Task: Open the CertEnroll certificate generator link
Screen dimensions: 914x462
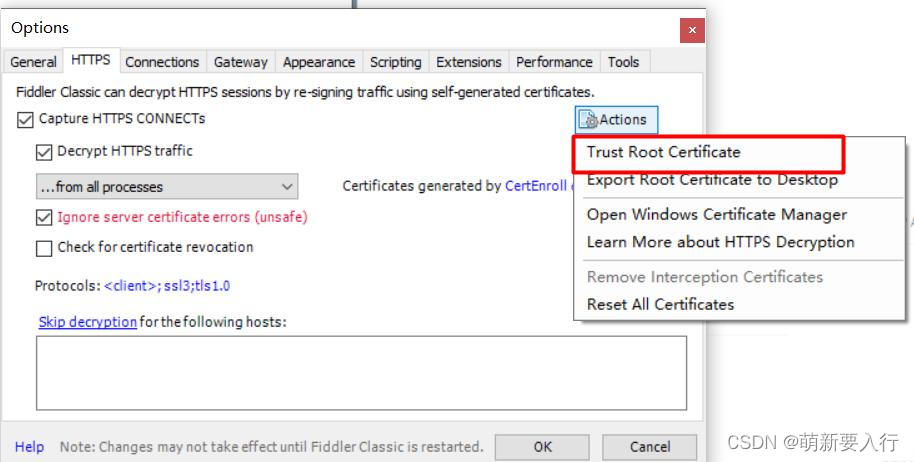Action: (x=536, y=186)
